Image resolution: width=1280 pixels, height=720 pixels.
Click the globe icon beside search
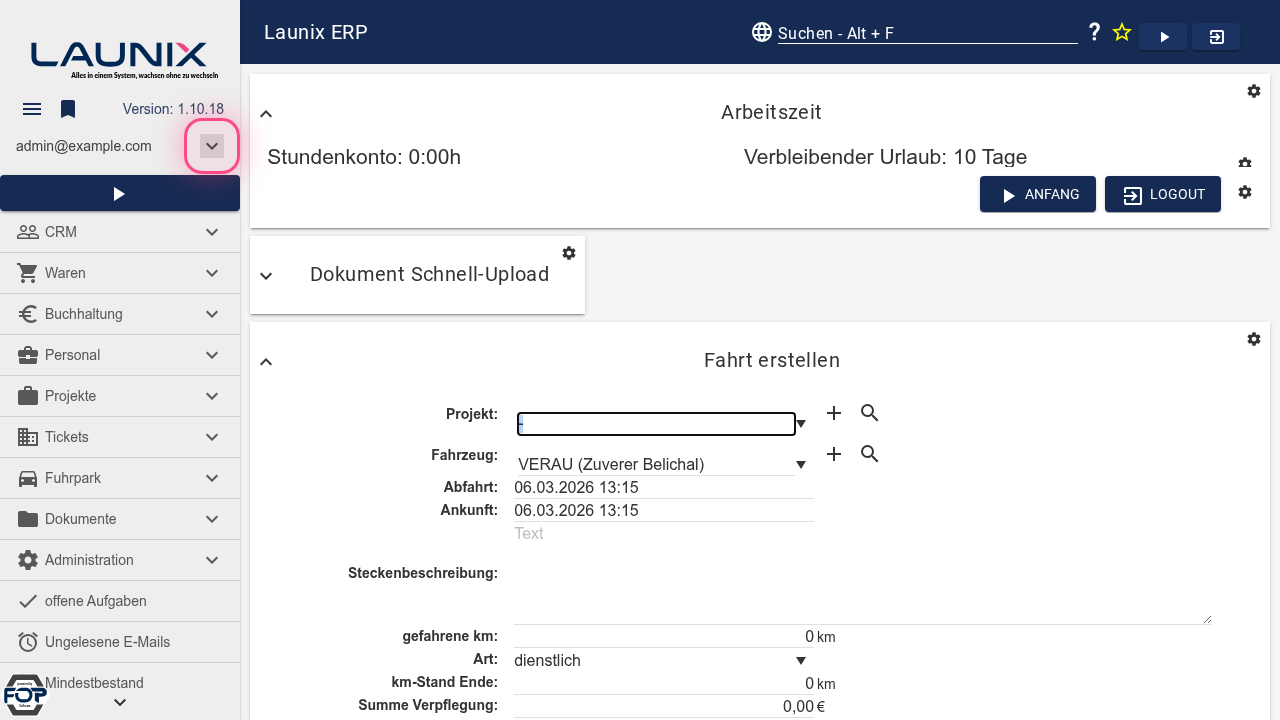tap(762, 33)
